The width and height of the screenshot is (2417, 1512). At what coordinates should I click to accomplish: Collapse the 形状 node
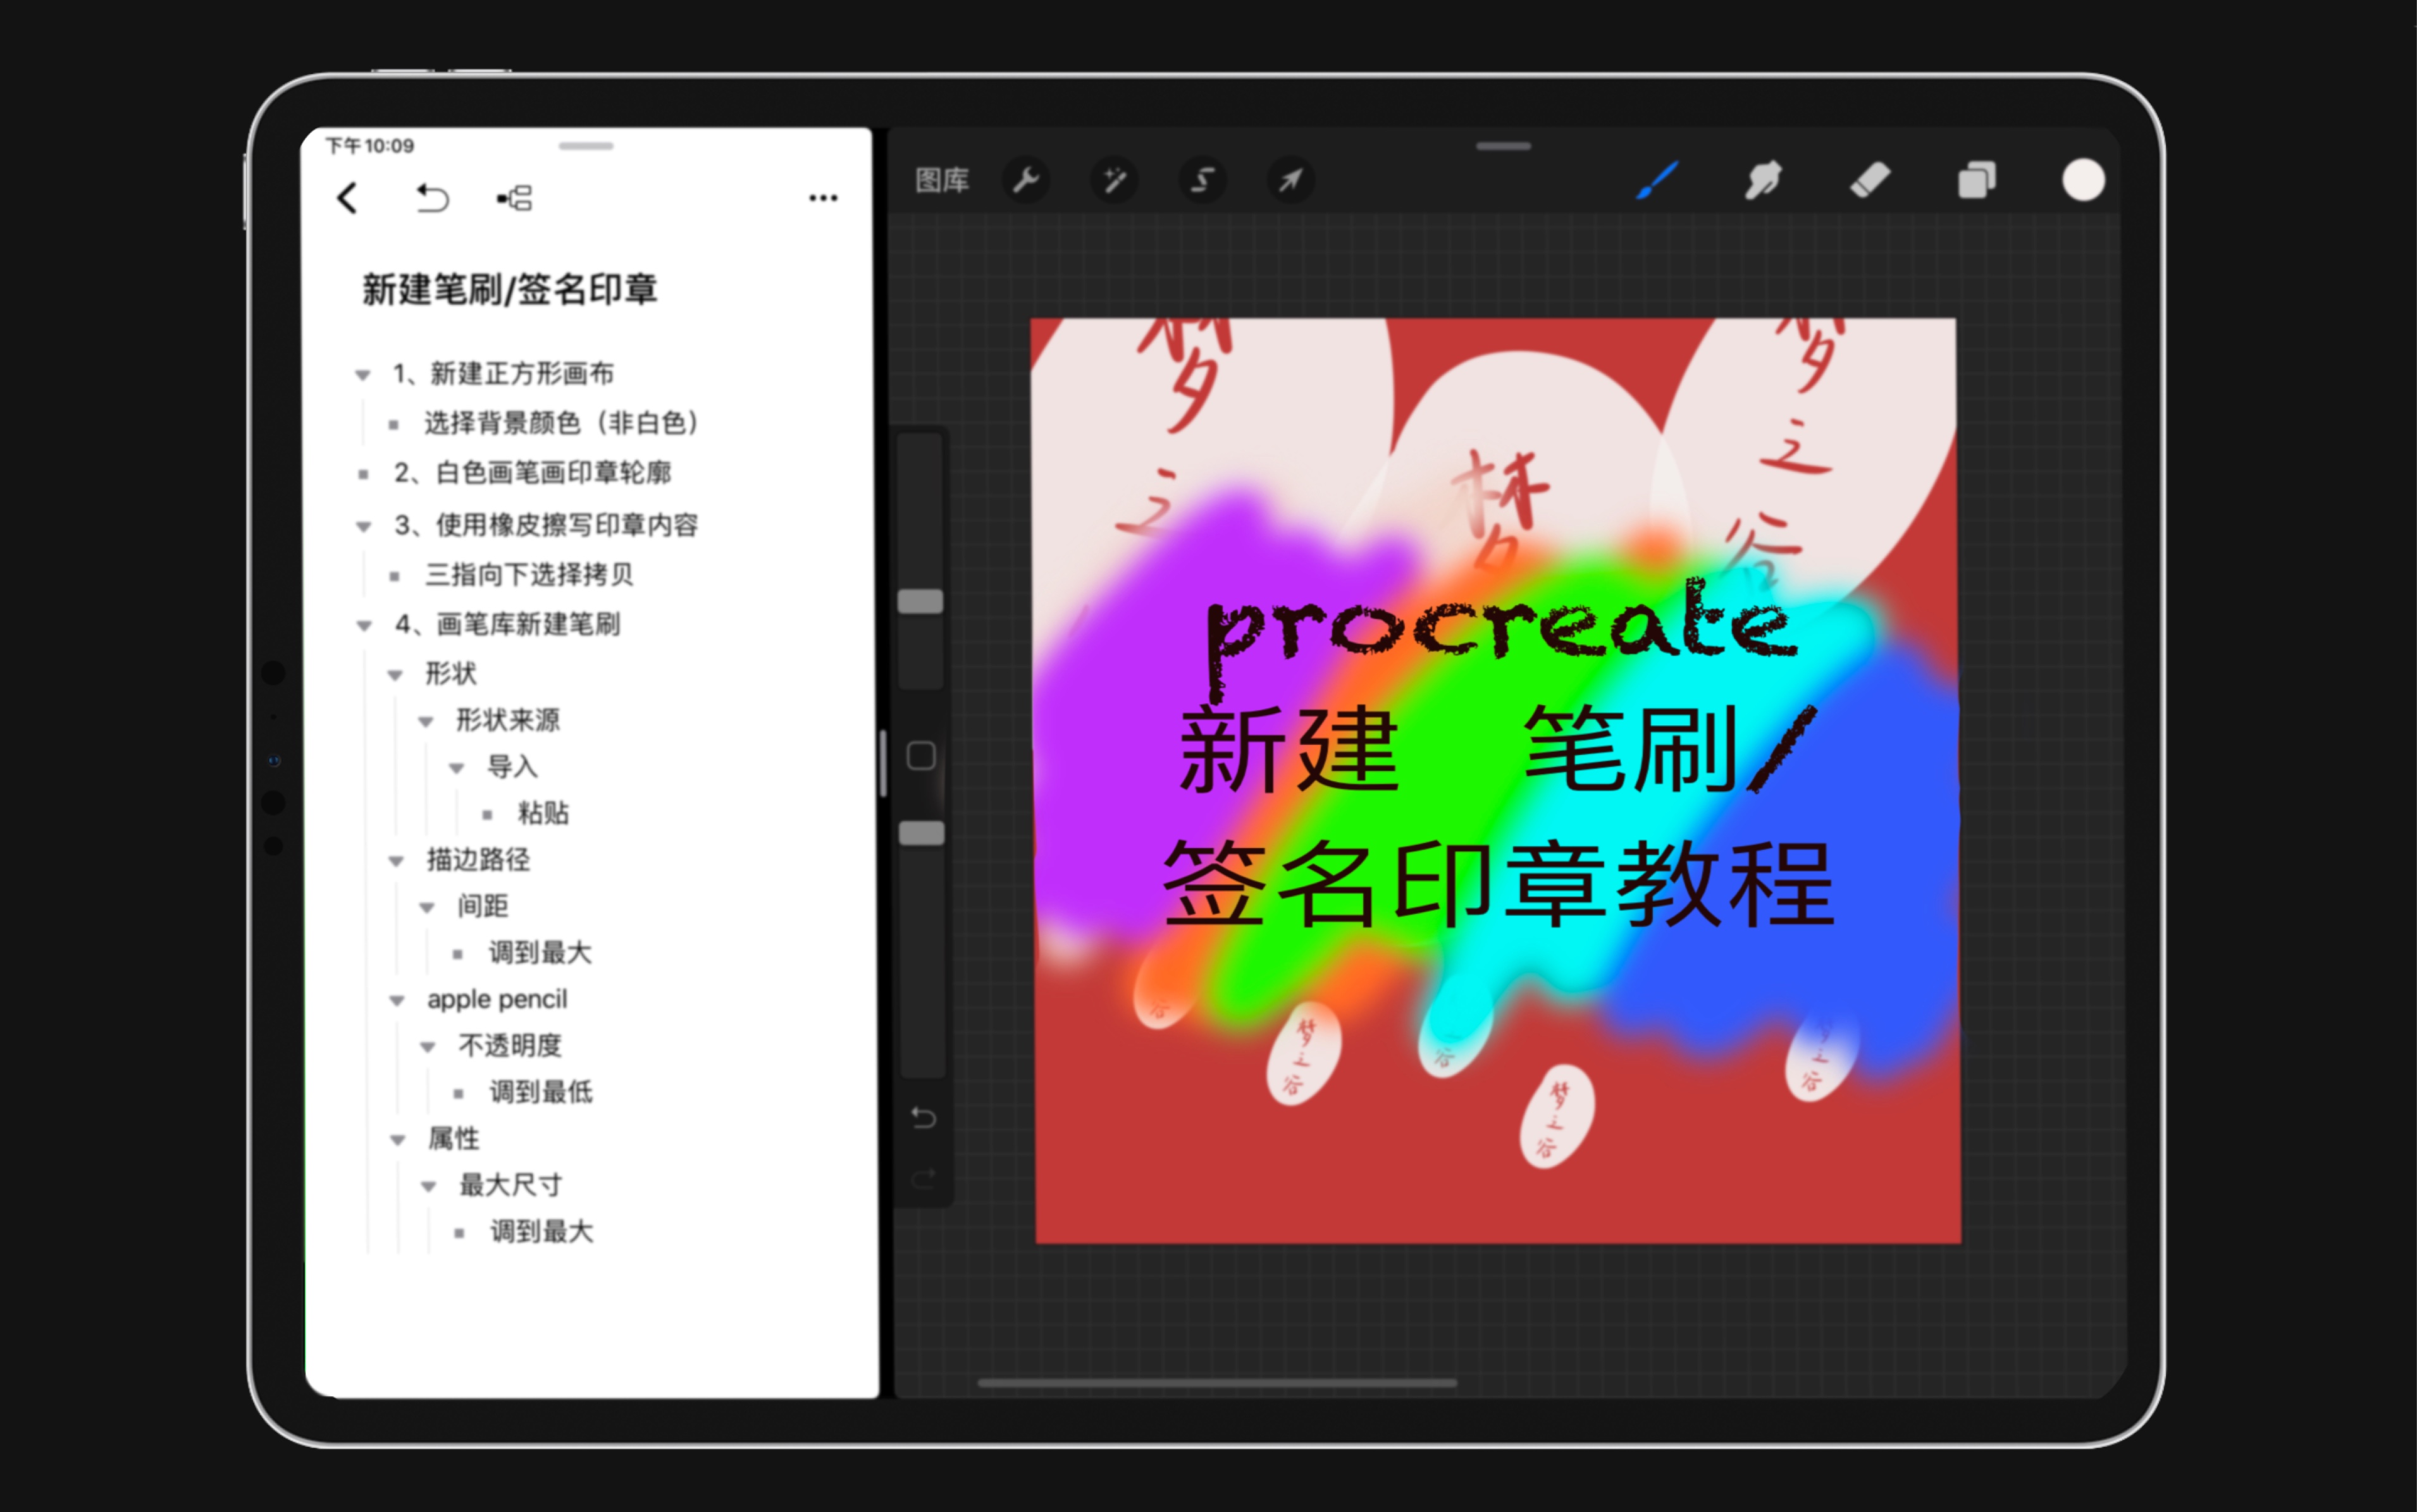click(395, 675)
